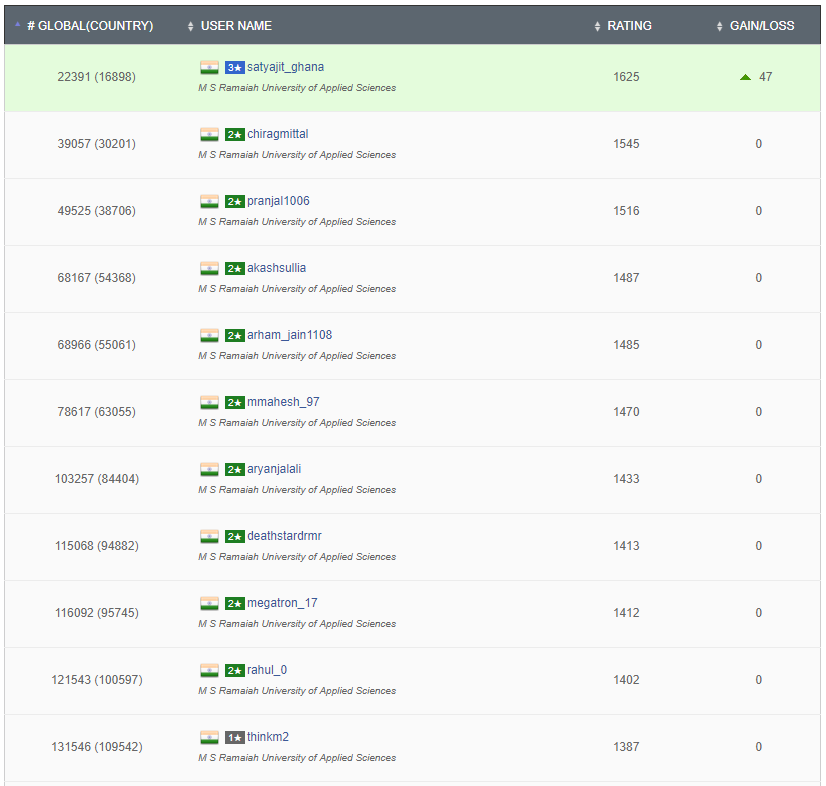Click rating value 1387

(x=626, y=746)
